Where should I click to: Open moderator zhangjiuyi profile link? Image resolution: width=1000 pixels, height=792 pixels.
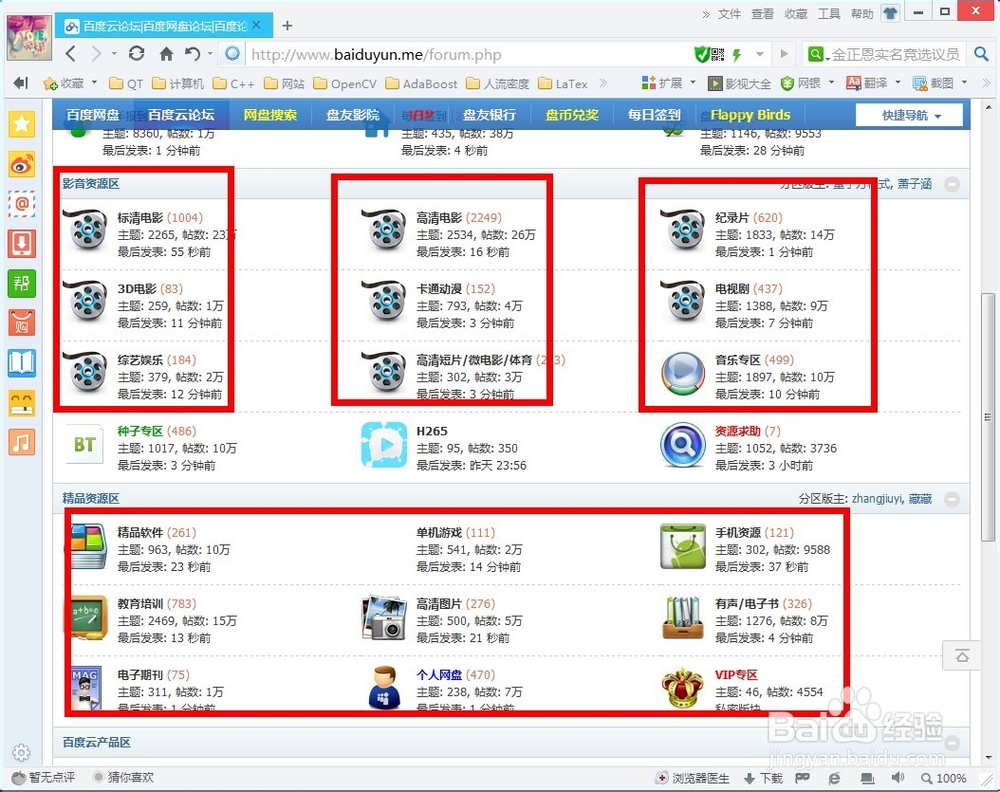[877, 499]
